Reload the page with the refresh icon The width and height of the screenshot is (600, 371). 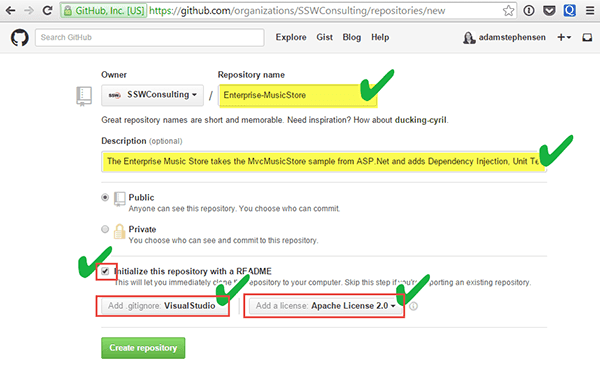[x=47, y=10]
